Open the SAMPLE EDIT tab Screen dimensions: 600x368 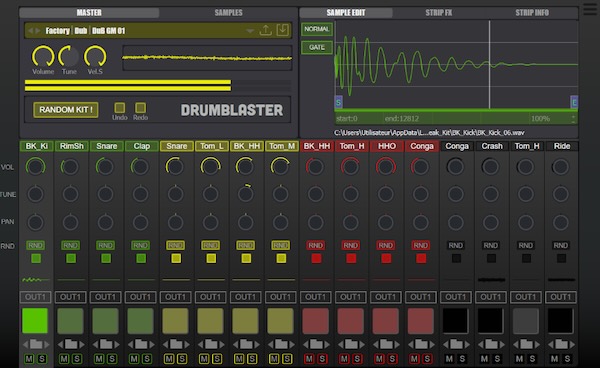coord(346,13)
